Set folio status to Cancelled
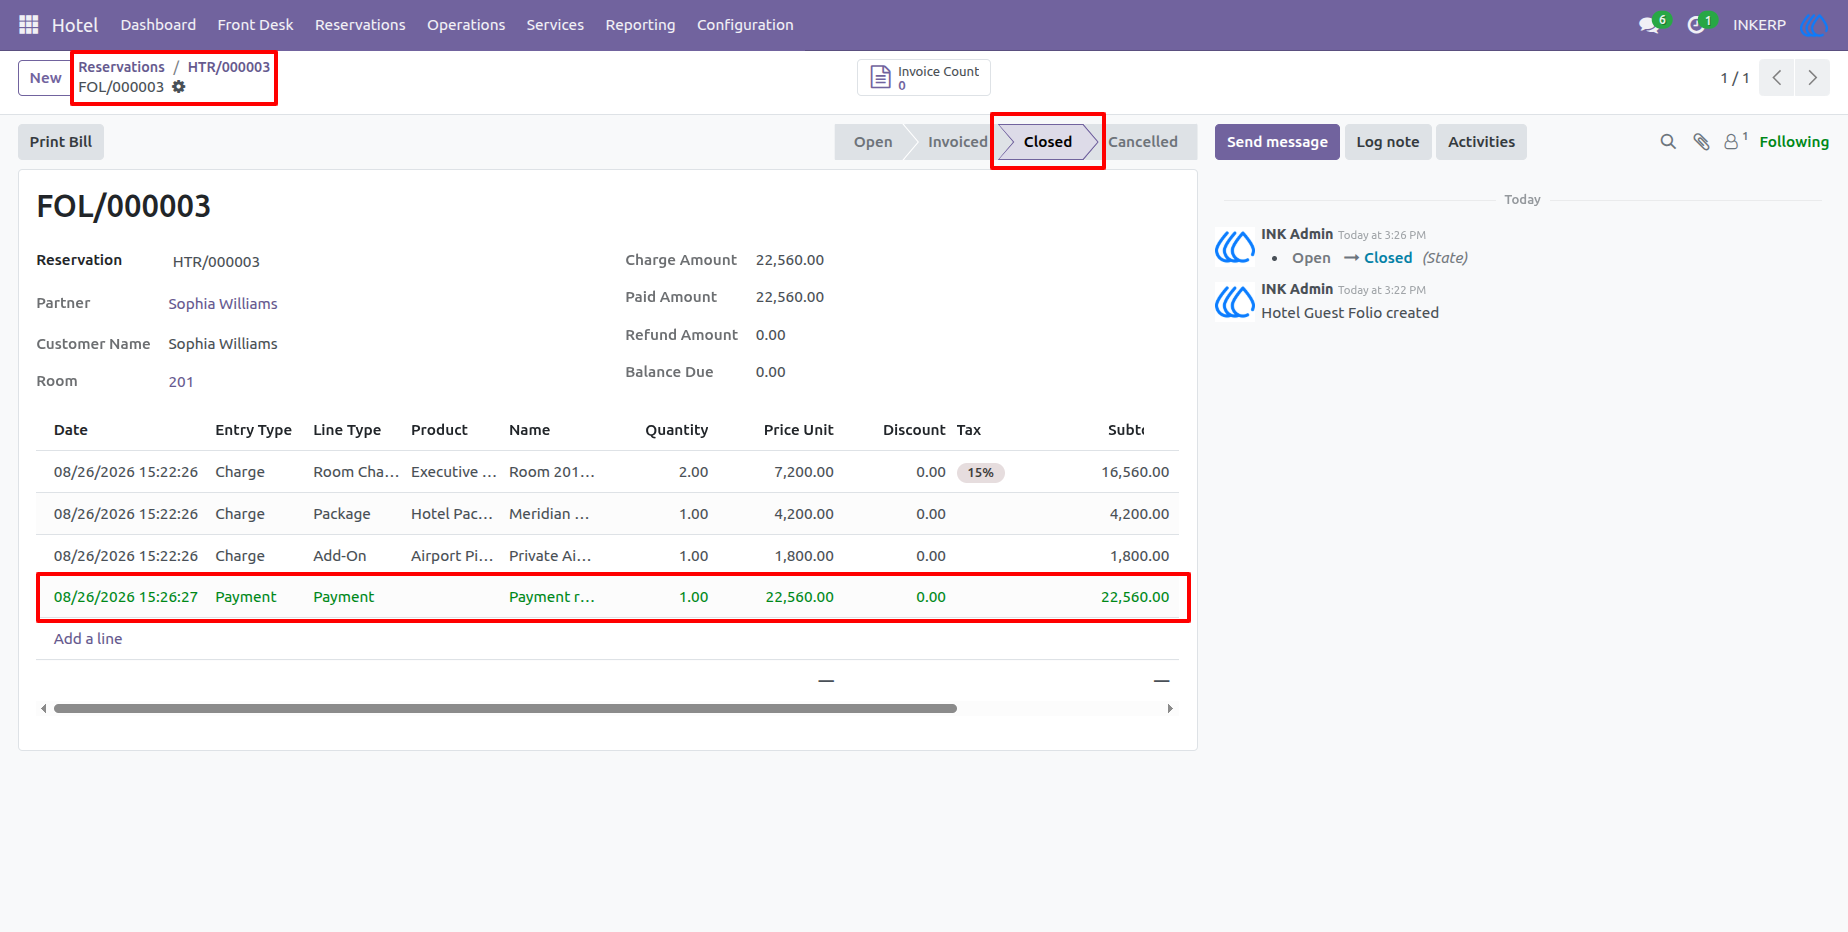This screenshot has width=1848, height=932. [1143, 142]
